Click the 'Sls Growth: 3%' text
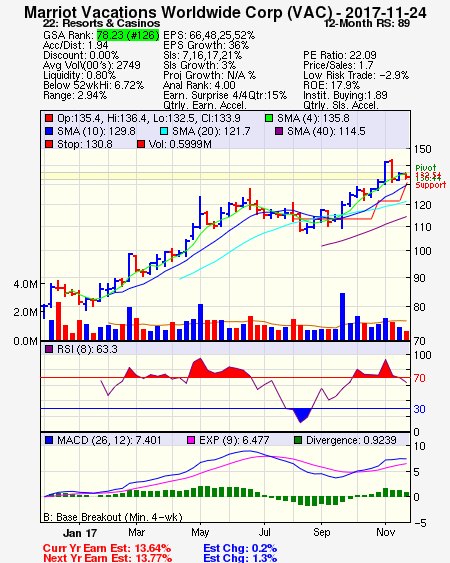450x563 pixels. coord(199,65)
